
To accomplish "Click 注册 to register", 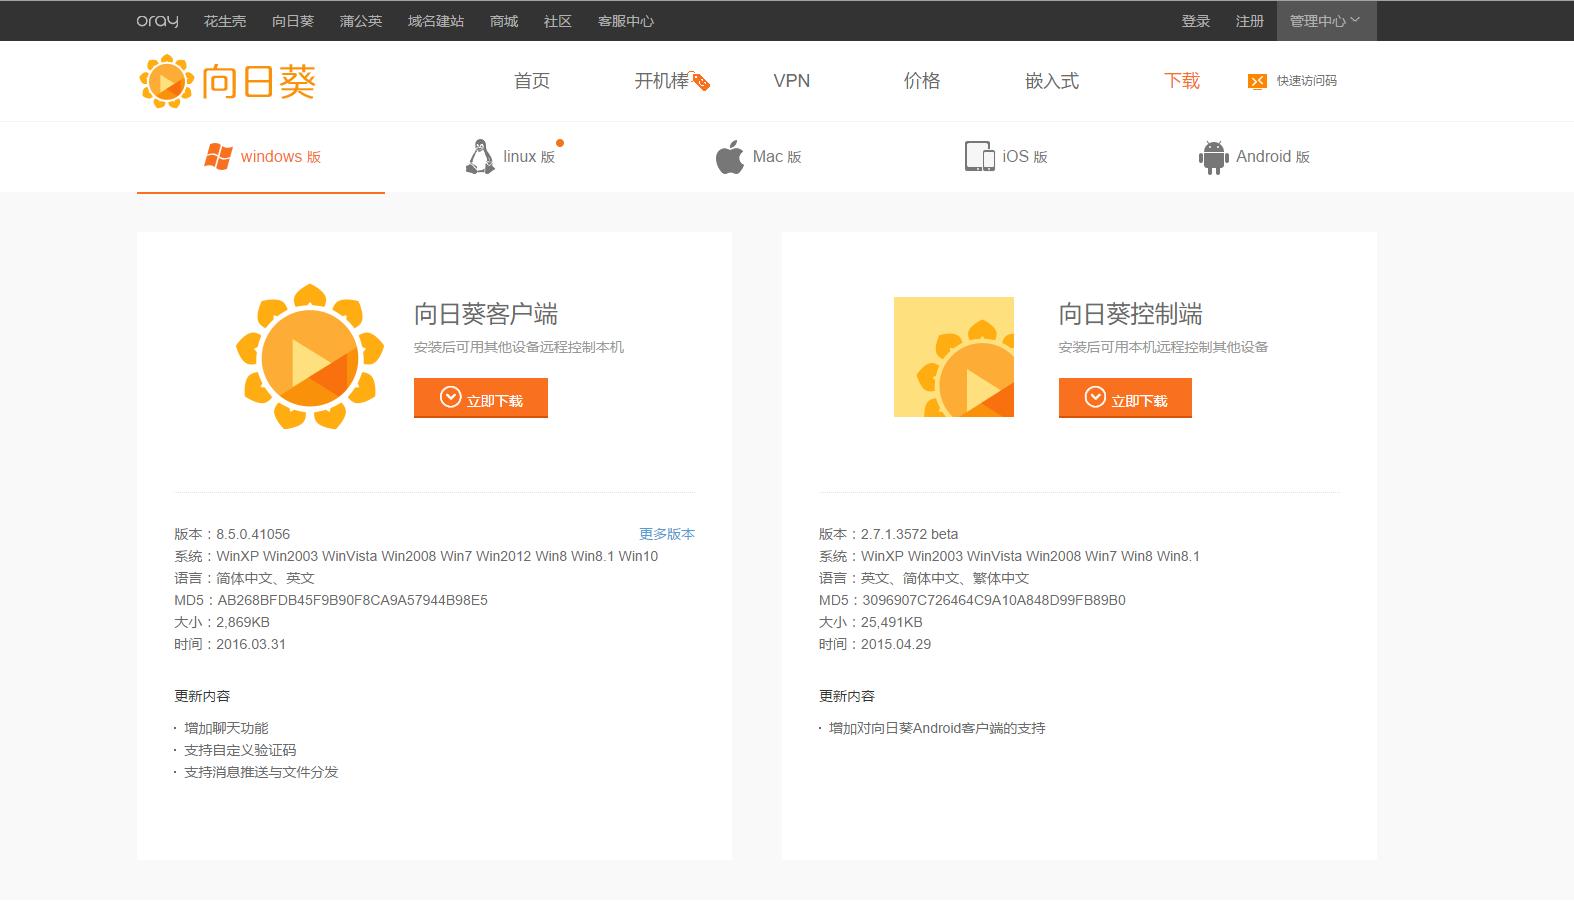I will click(1250, 21).
